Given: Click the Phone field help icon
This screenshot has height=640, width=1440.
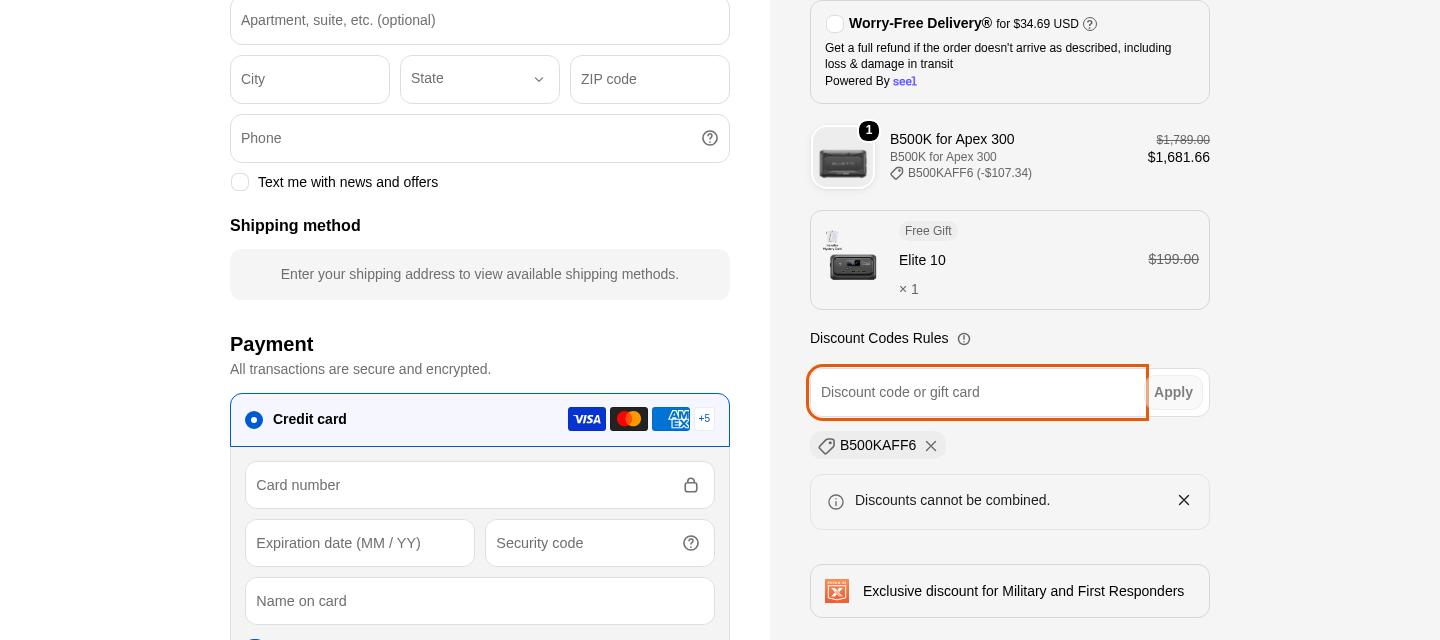Looking at the screenshot, I should click(x=710, y=138).
